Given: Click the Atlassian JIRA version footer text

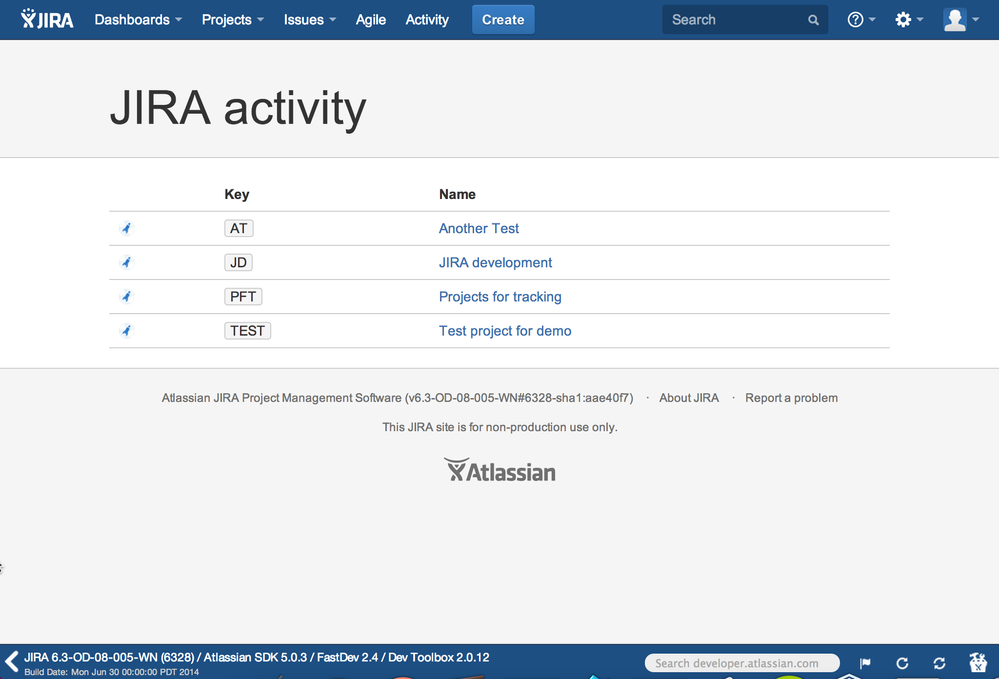Looking at the screenshot, I should tap(398, 398).
